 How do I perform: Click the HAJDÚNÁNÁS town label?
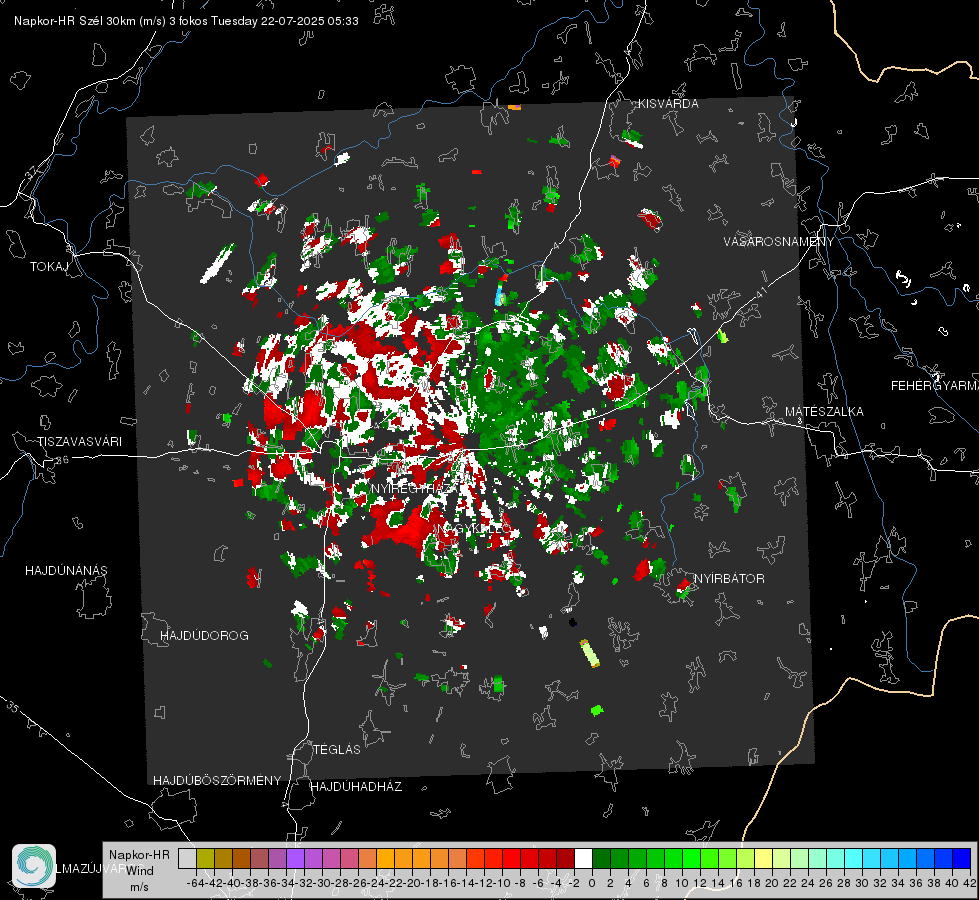[x=66, y=570]
